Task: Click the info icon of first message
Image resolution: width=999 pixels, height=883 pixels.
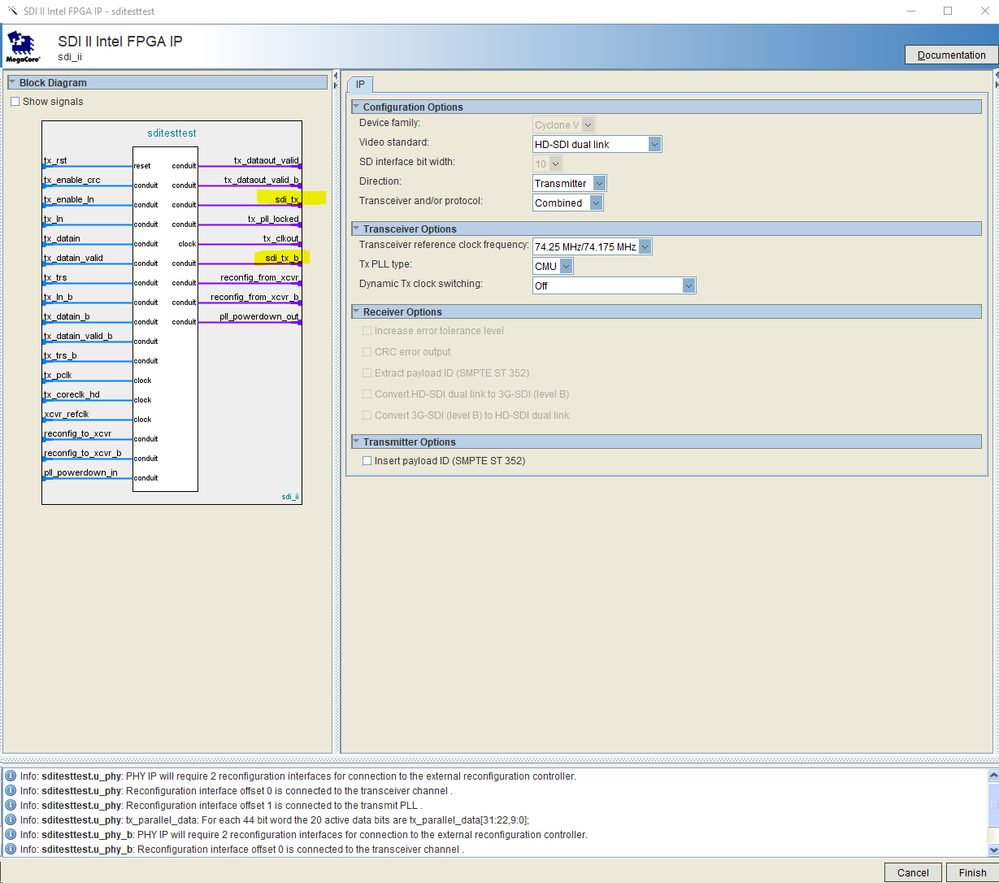Action: pos(9,776)
